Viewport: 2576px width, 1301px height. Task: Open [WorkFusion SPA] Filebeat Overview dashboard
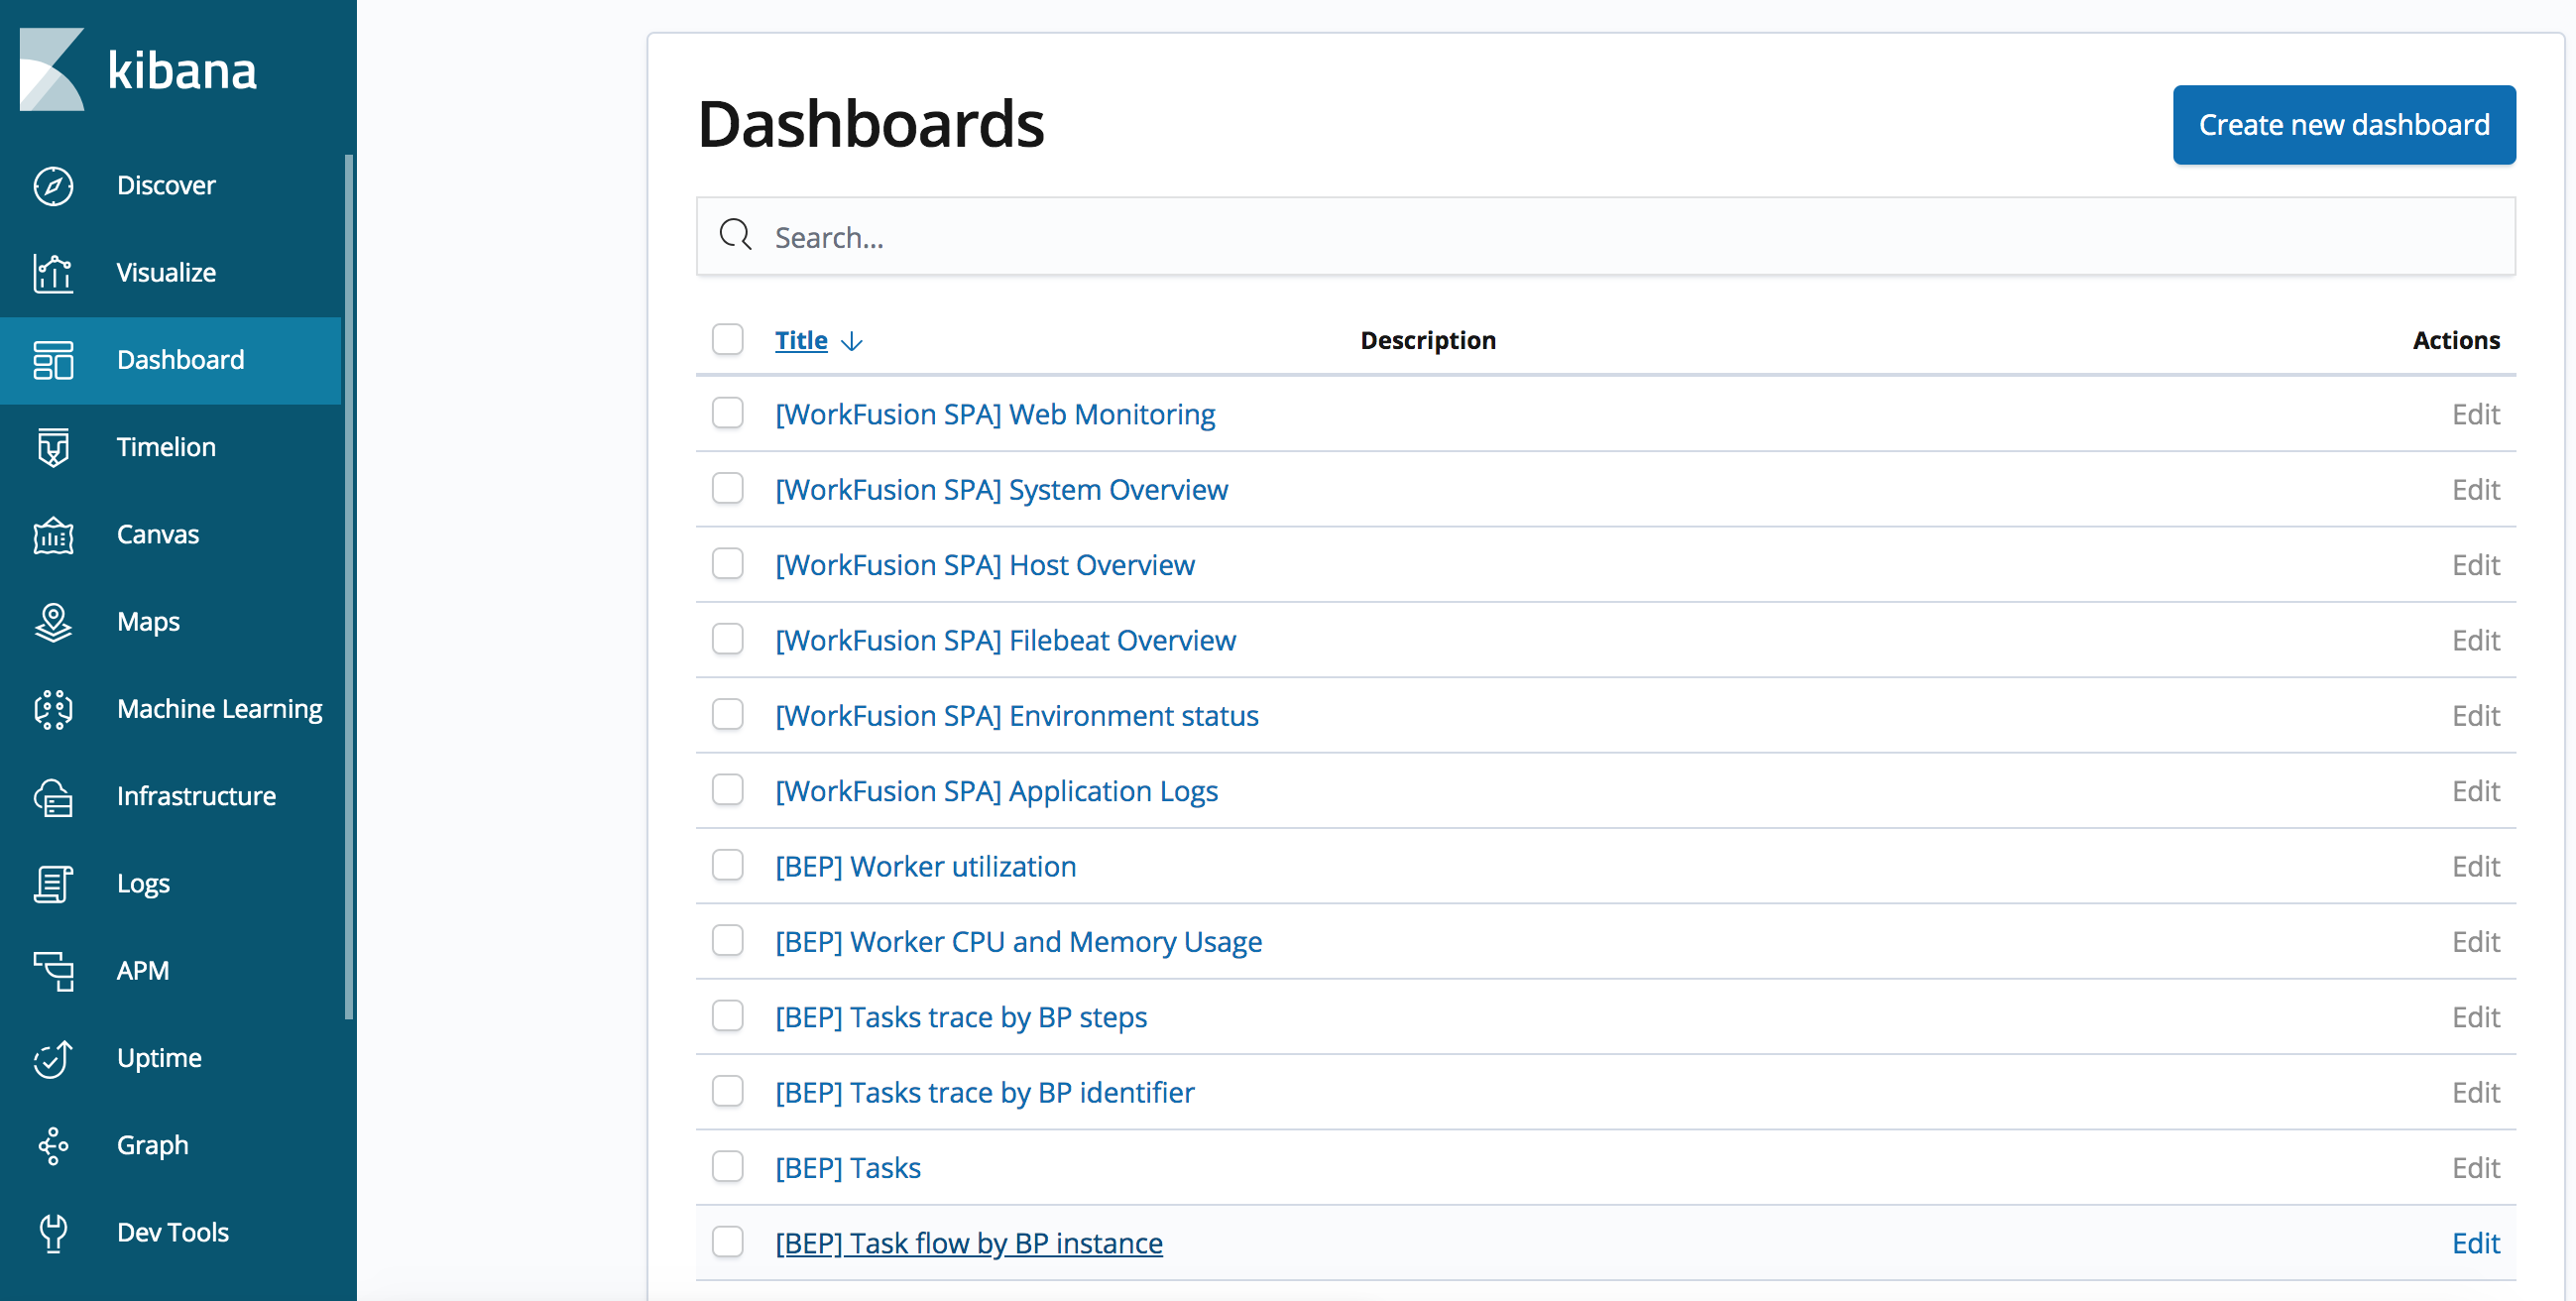click(1005, 640)
